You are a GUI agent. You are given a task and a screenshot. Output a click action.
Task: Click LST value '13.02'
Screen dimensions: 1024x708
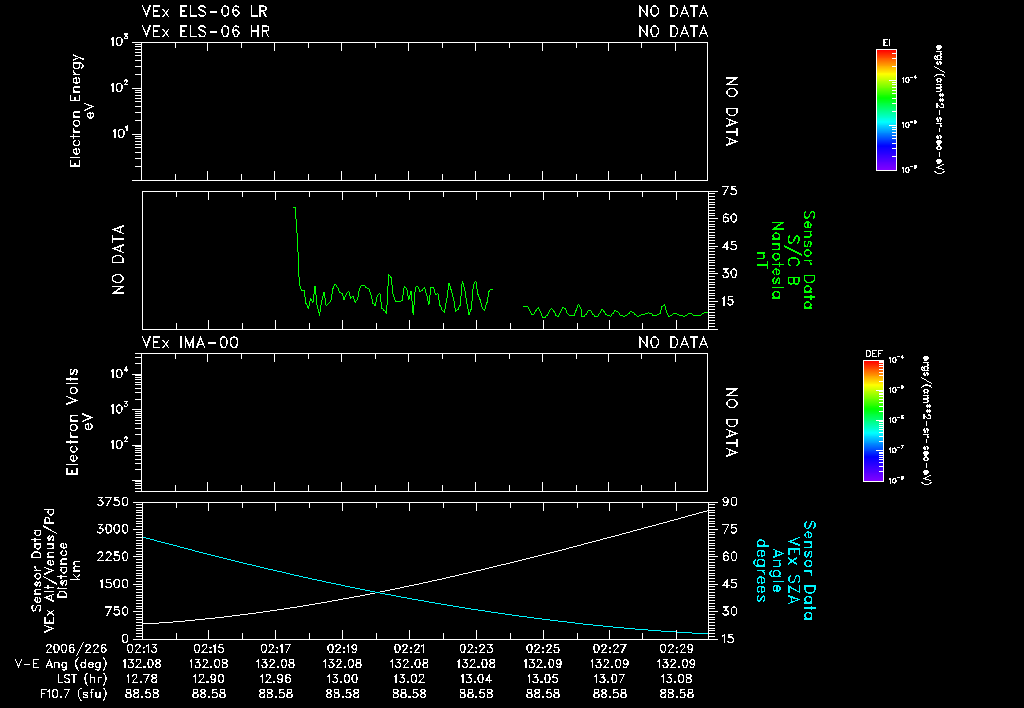pyautogui.click(x=409, y=679)
